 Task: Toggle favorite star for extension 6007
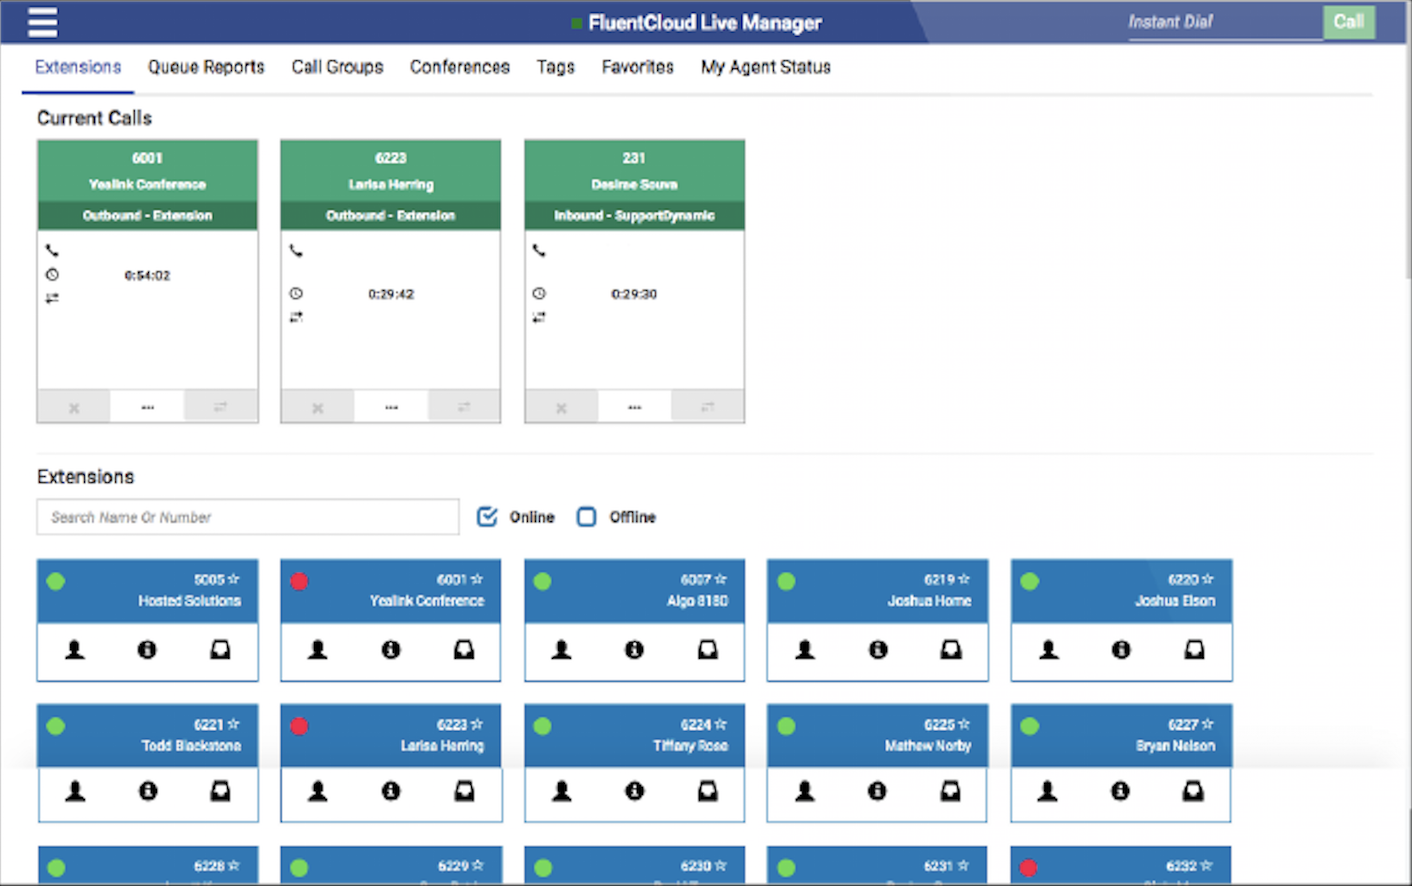721,579
